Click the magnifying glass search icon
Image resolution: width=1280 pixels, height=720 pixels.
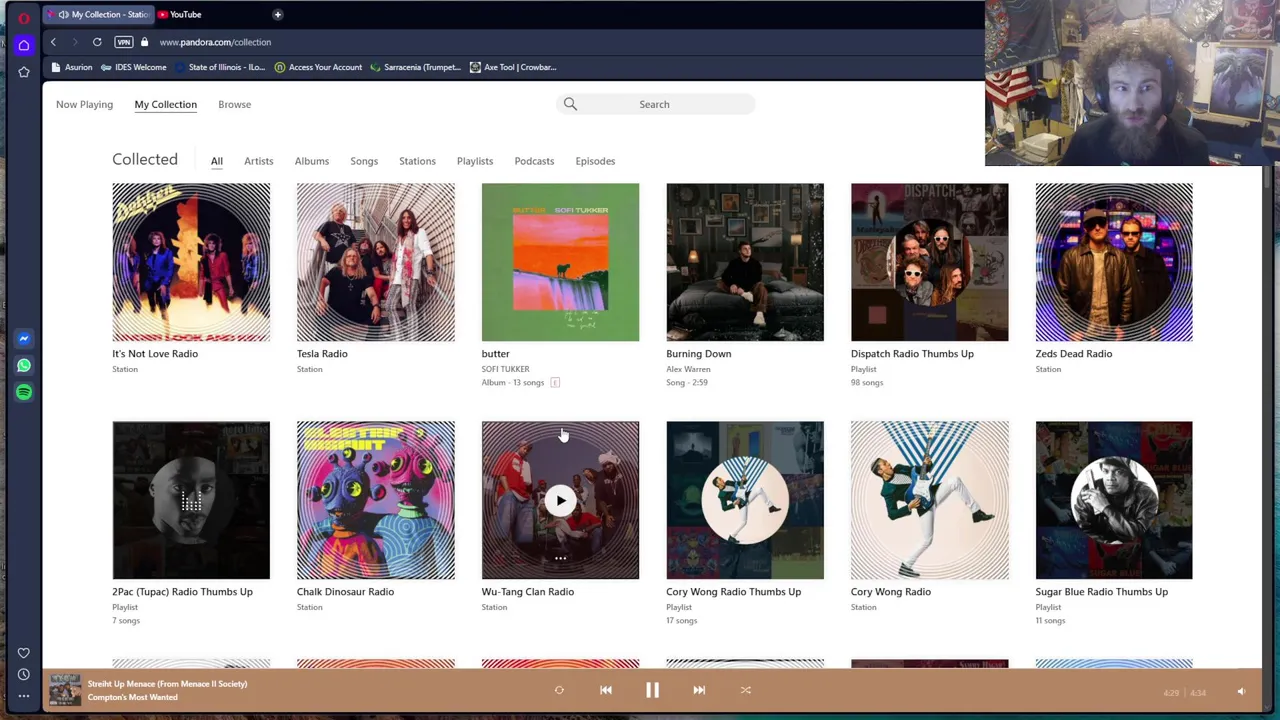click(x=570, y=104)
